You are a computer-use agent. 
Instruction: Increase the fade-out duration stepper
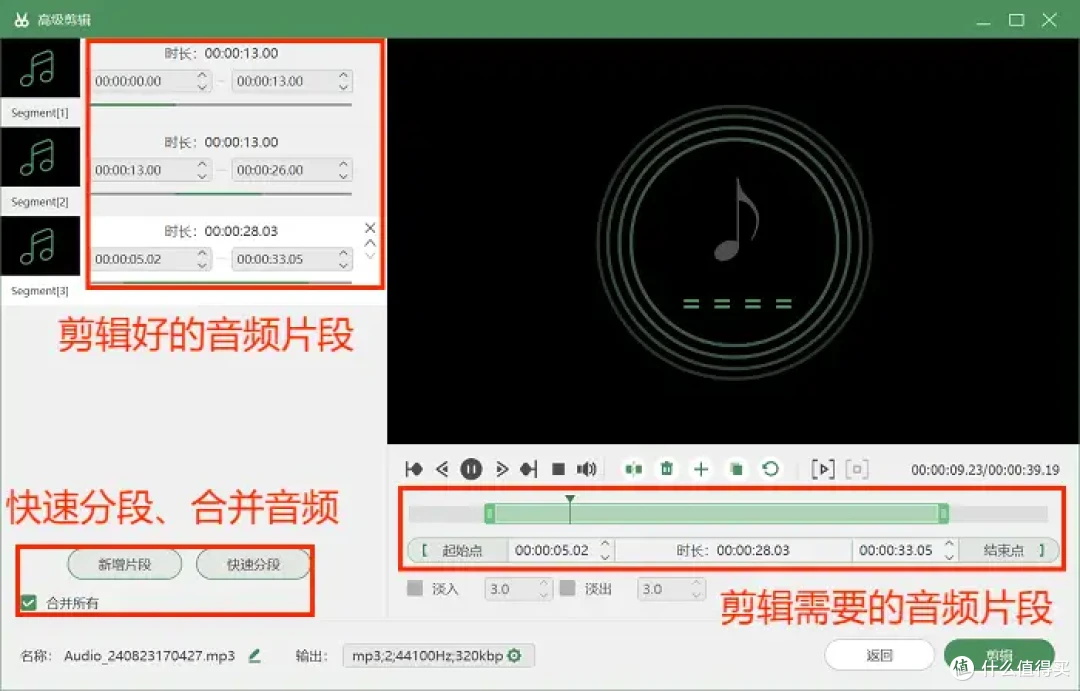coord(696,583)
